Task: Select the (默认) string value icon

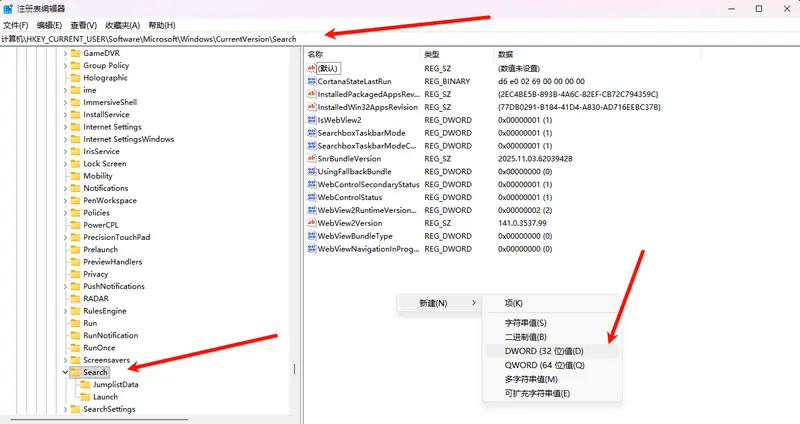Action: (x=312, y=68)
